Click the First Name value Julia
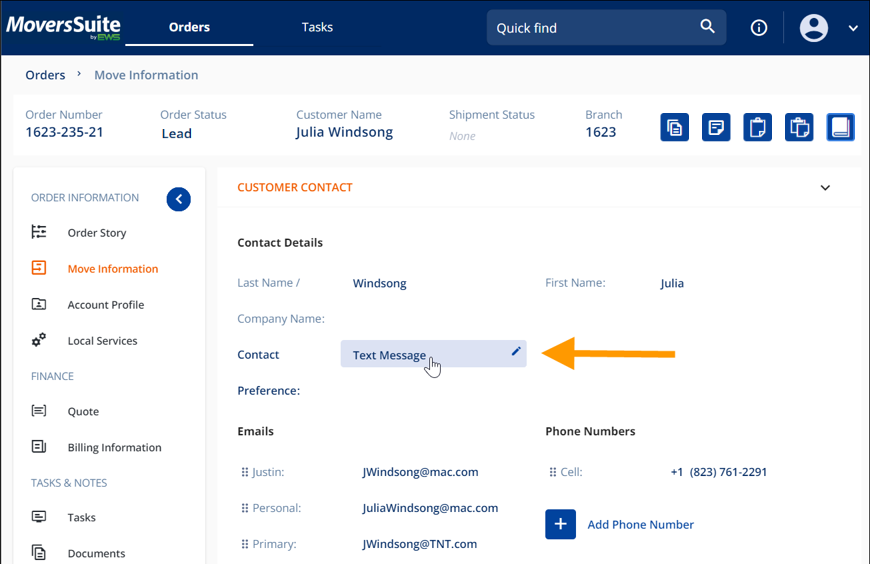 click(x=672, y=283)
